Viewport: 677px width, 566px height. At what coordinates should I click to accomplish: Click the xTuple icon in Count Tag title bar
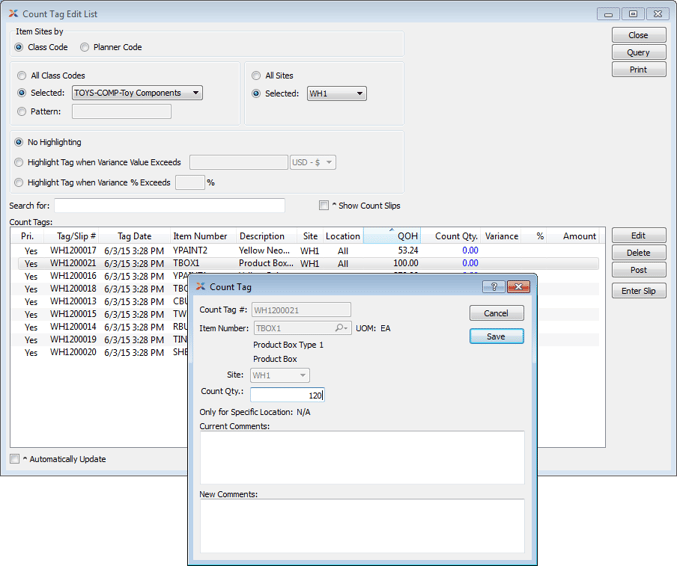[200, 287]
